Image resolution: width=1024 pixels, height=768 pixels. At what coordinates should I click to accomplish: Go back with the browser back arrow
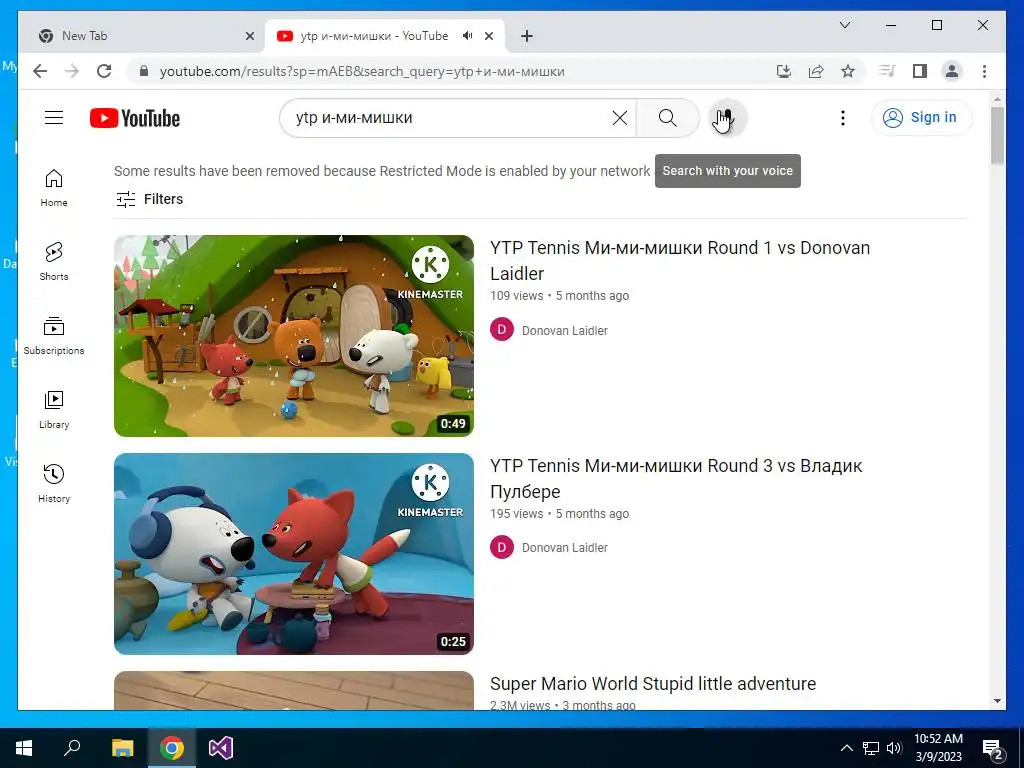[40, 71]
